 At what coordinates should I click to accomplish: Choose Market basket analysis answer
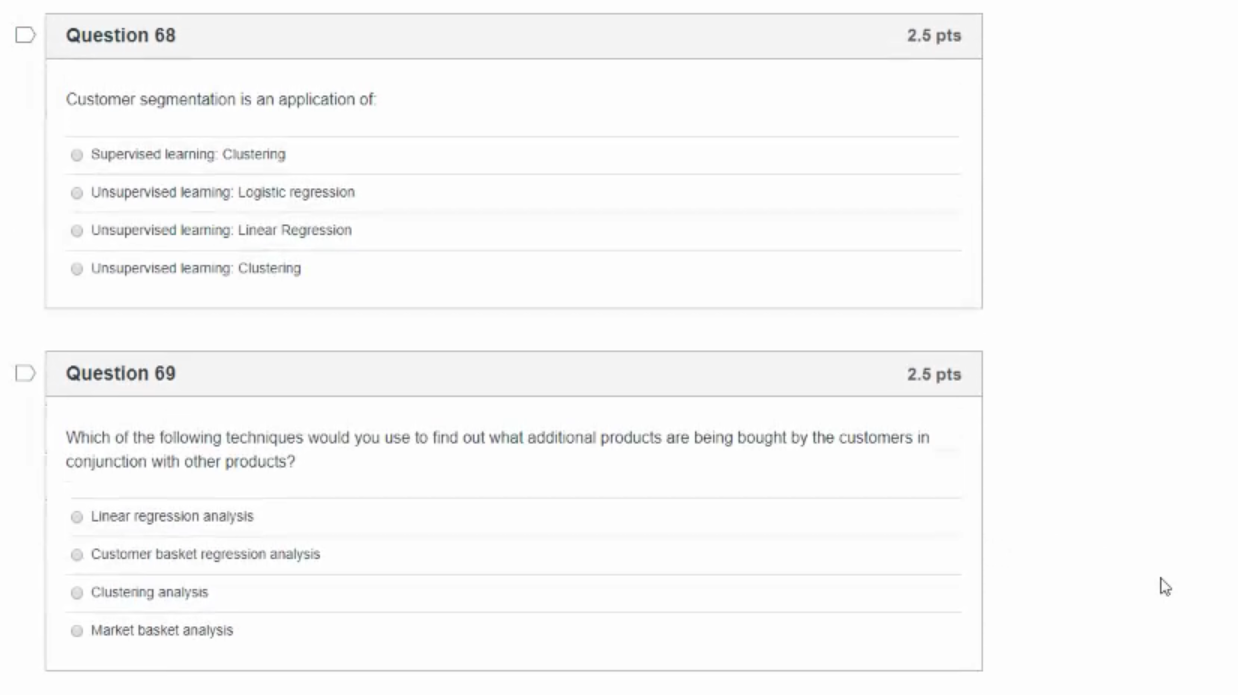tap(77, 631)
